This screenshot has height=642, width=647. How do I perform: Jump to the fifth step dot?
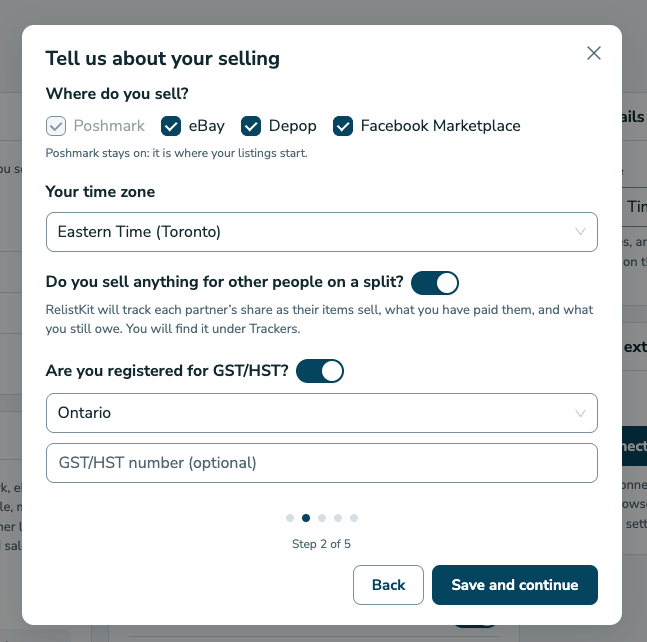[x=354, y=518]
